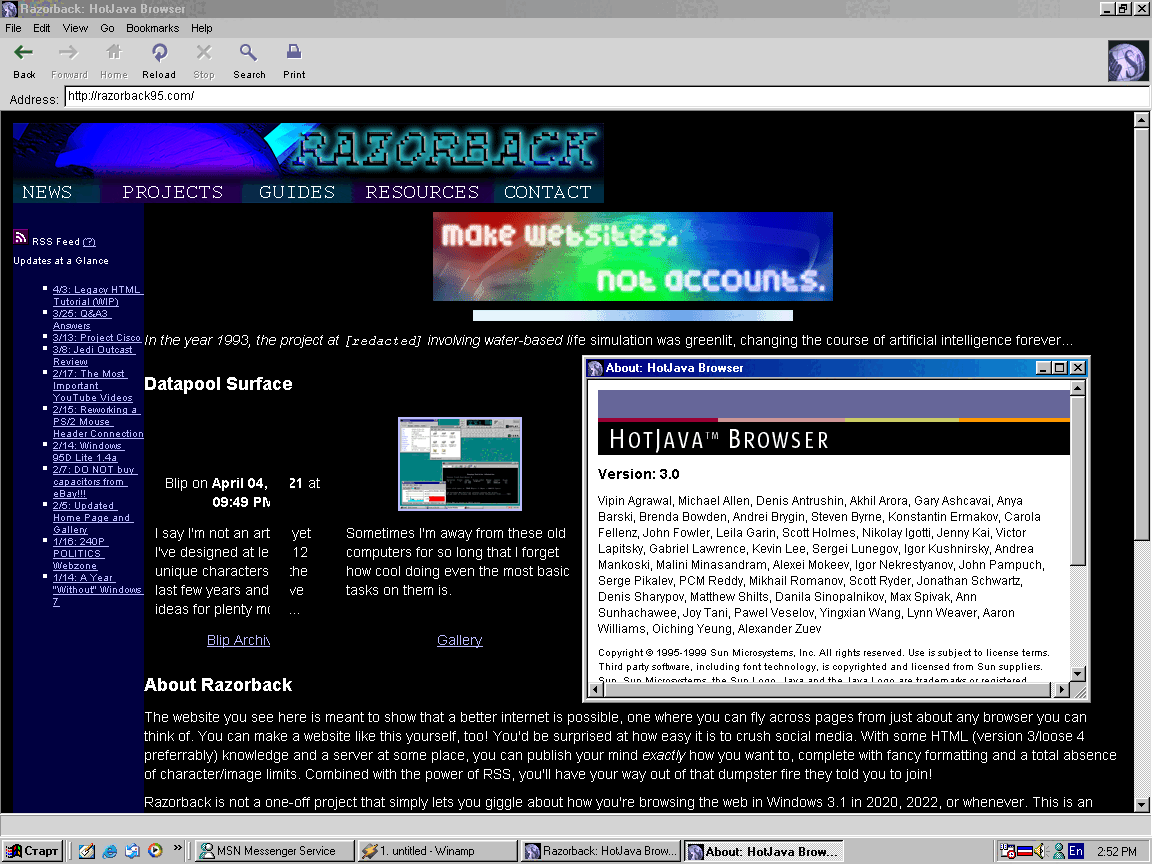The height and width of the screenshot is (864, 1152).
Task: Open the Search magnifier tool
Action: (248, 53)
